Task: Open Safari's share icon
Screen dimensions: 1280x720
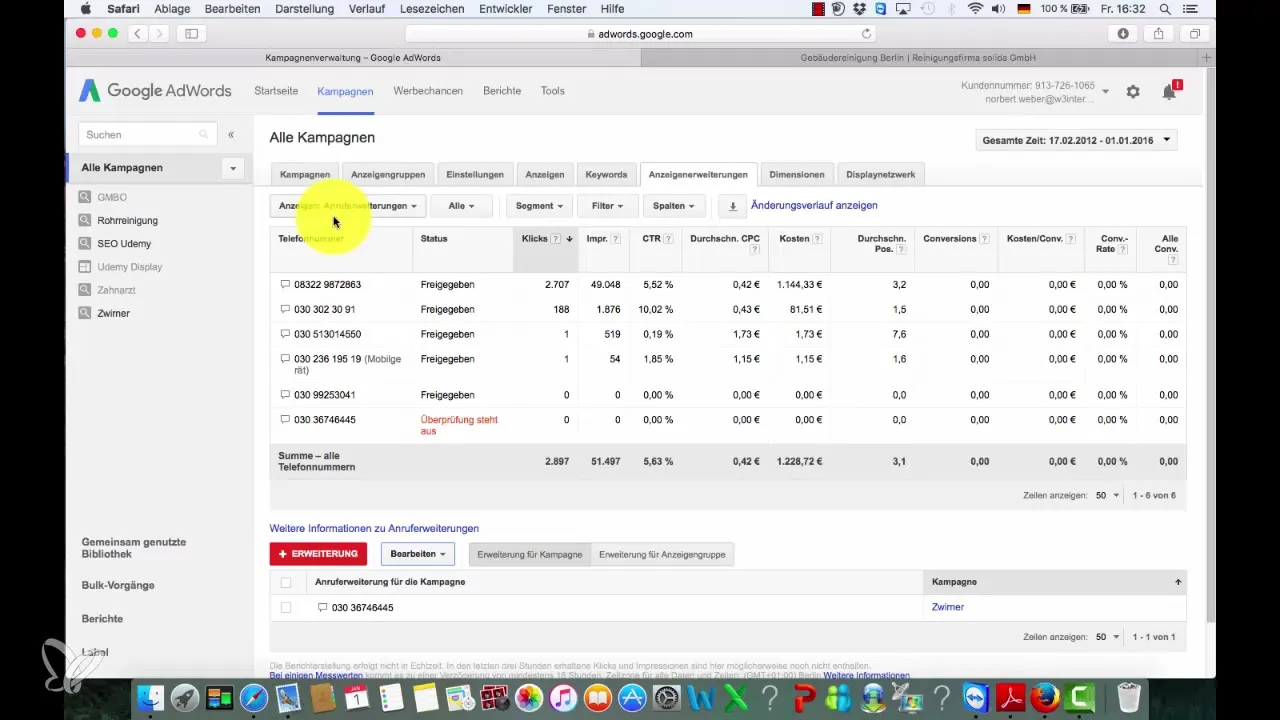Action: tap(1159, 34)
